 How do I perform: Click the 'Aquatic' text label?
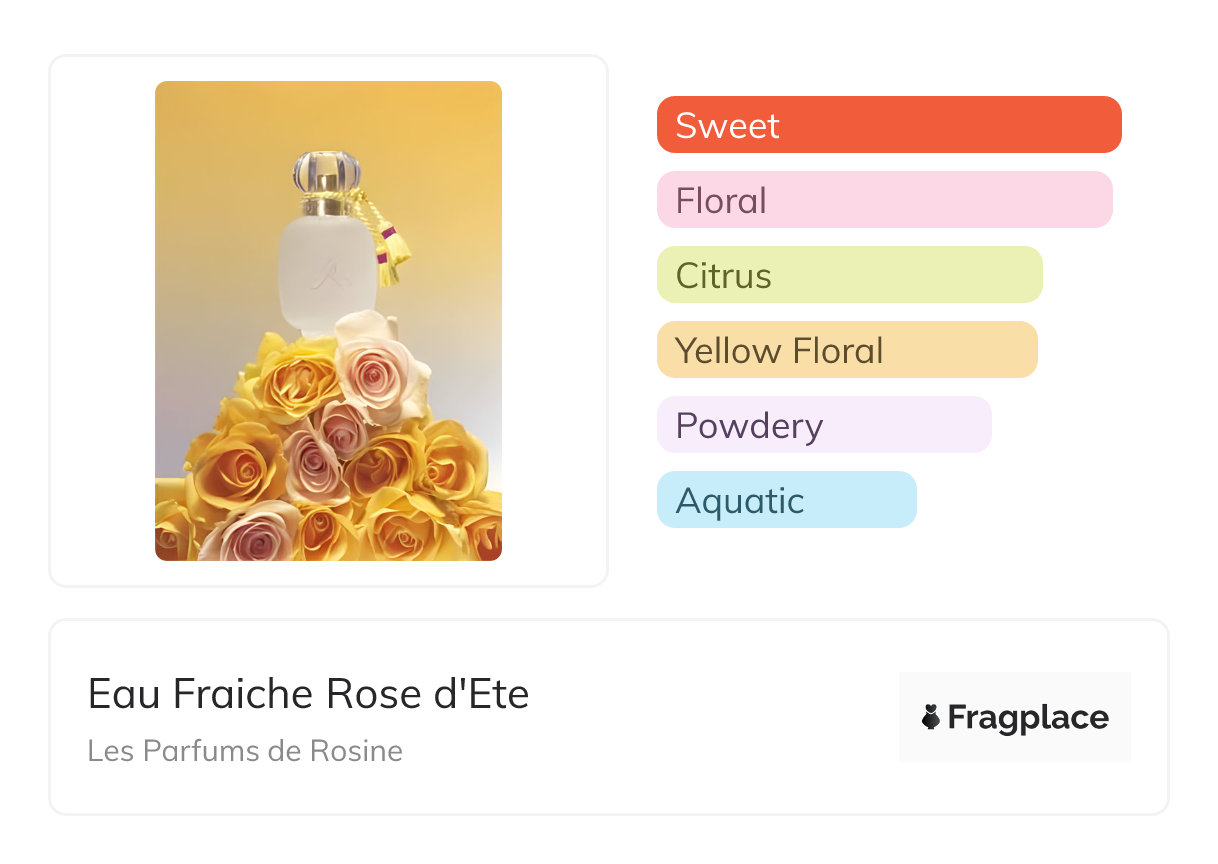739,500
